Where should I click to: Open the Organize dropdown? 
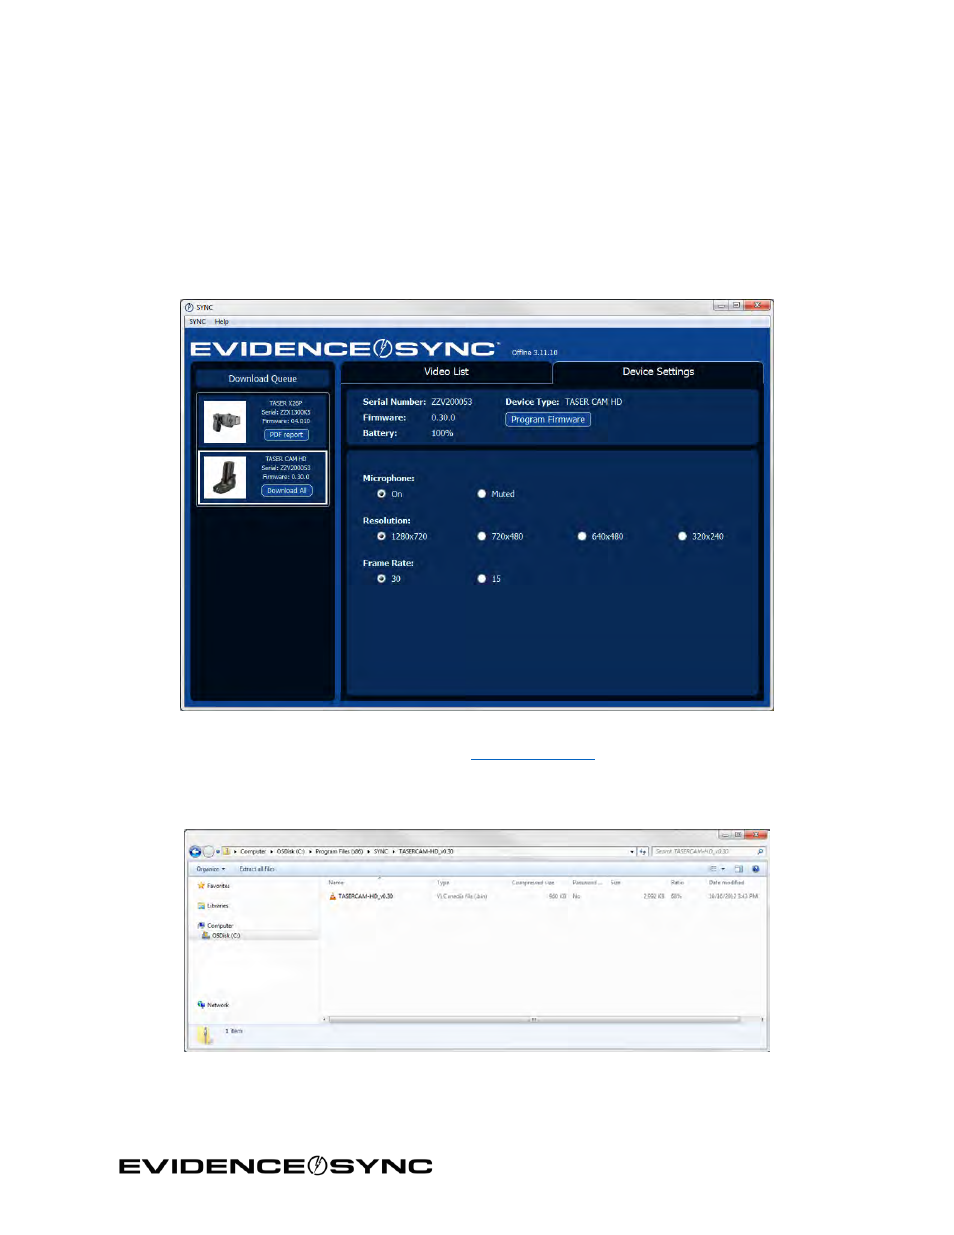click(210, 869)
